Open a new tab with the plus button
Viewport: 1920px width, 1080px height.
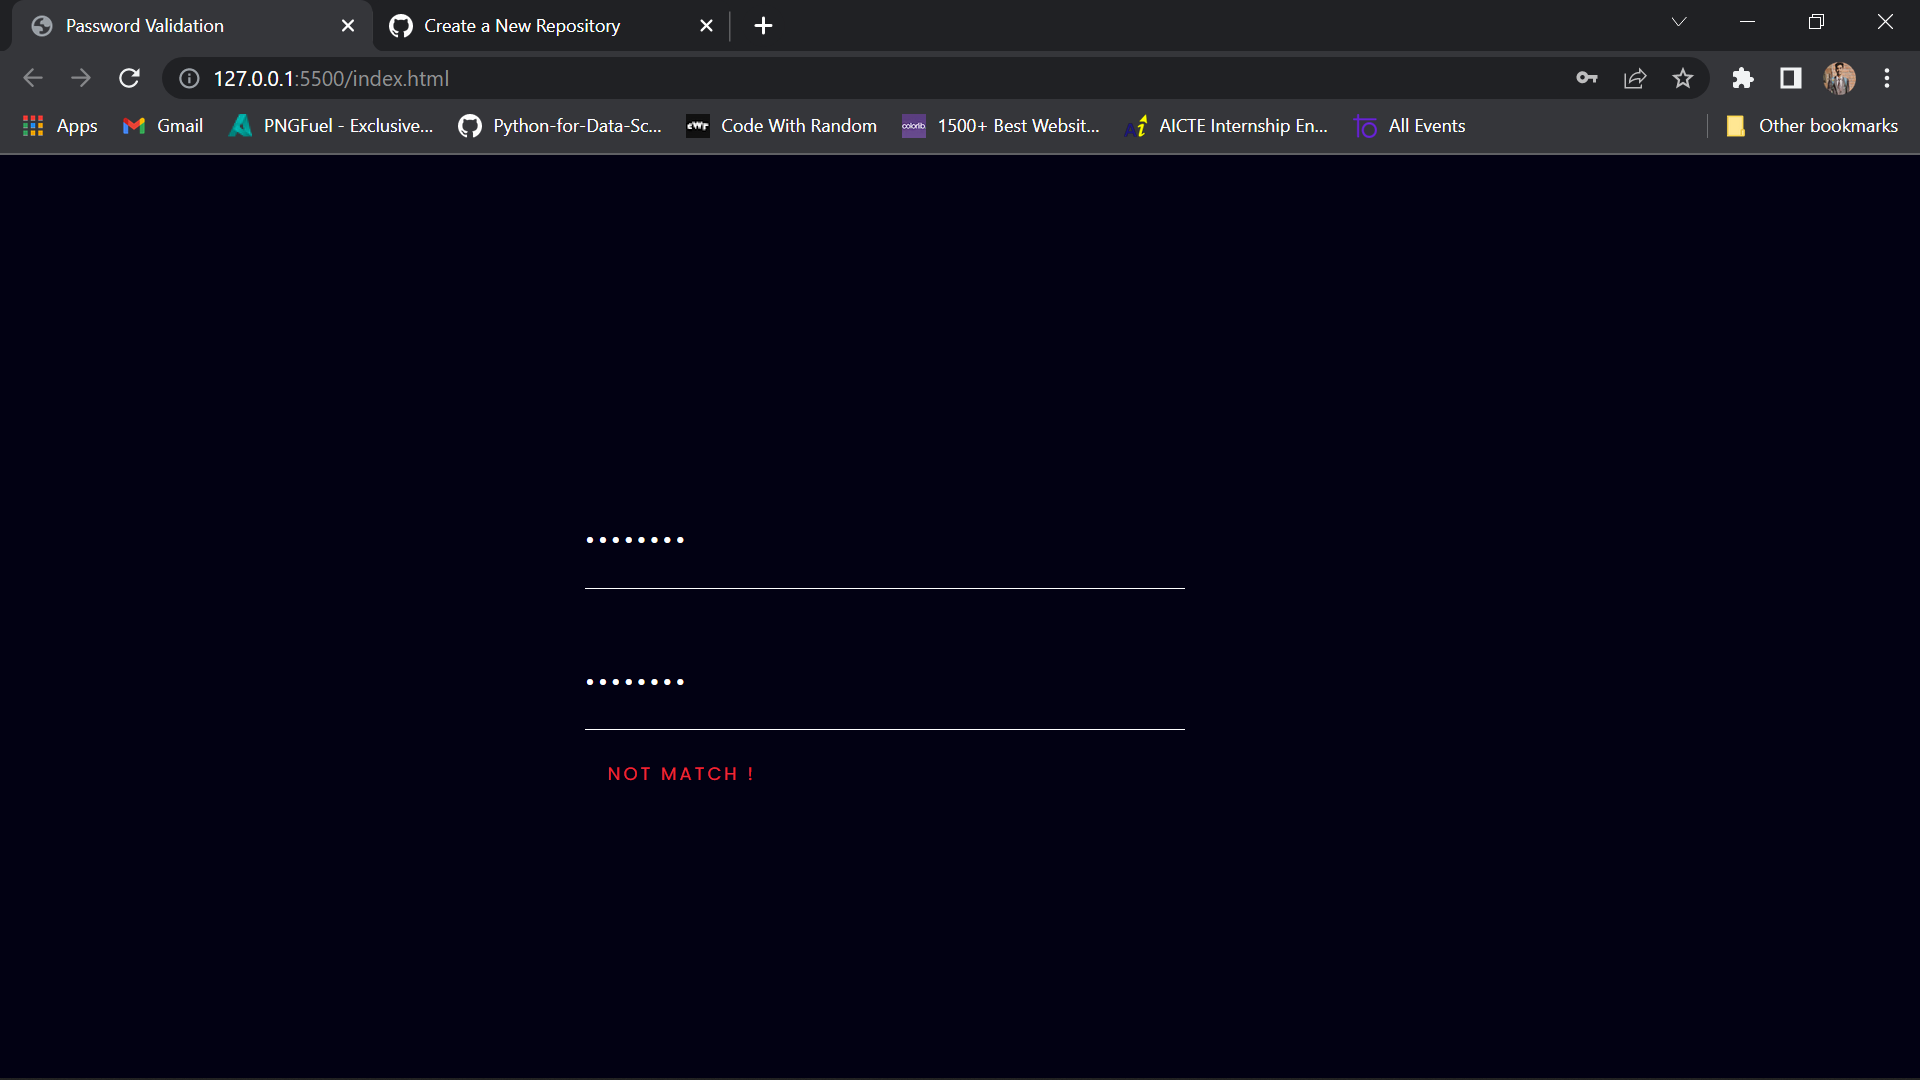click(x=763, y=25)
